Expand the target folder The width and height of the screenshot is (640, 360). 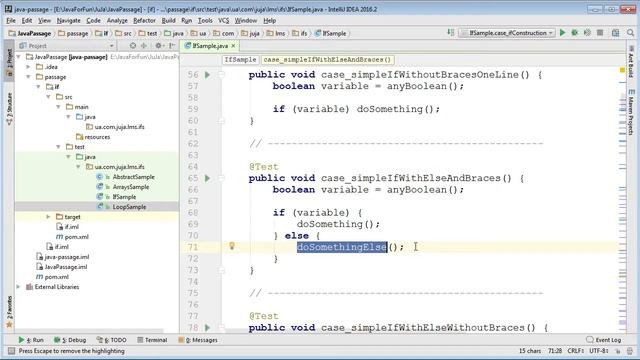tap(49, 217)
